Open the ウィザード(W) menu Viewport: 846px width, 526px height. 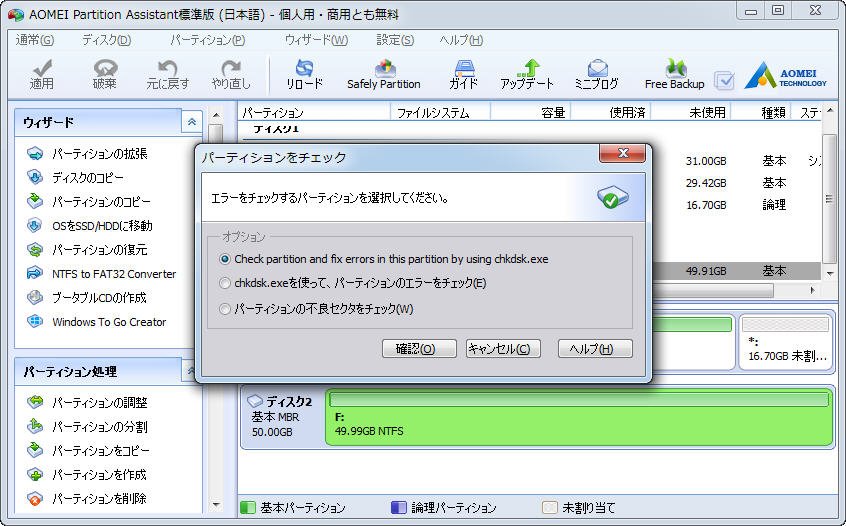(x=316, y=40)
